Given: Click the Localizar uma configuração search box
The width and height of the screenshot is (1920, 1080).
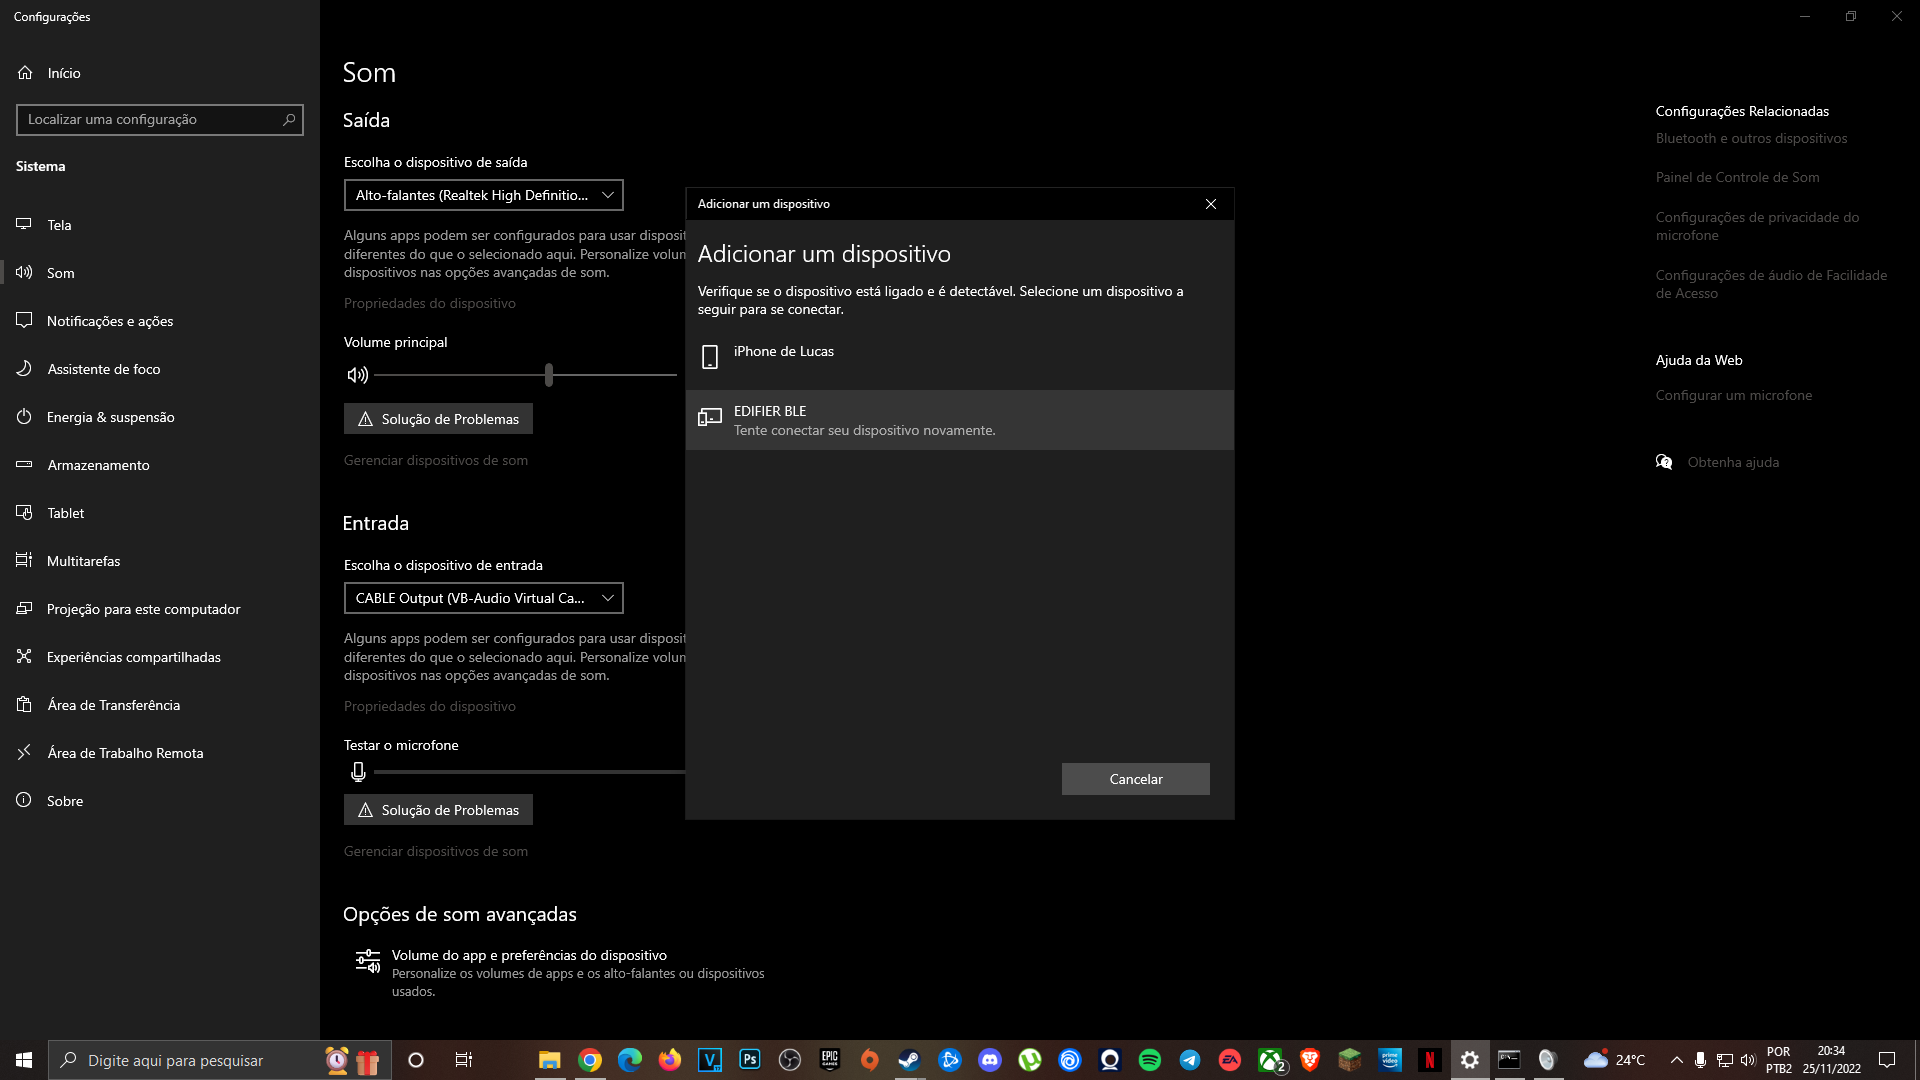Looking at the screenshot, I should tap(160, 120).
